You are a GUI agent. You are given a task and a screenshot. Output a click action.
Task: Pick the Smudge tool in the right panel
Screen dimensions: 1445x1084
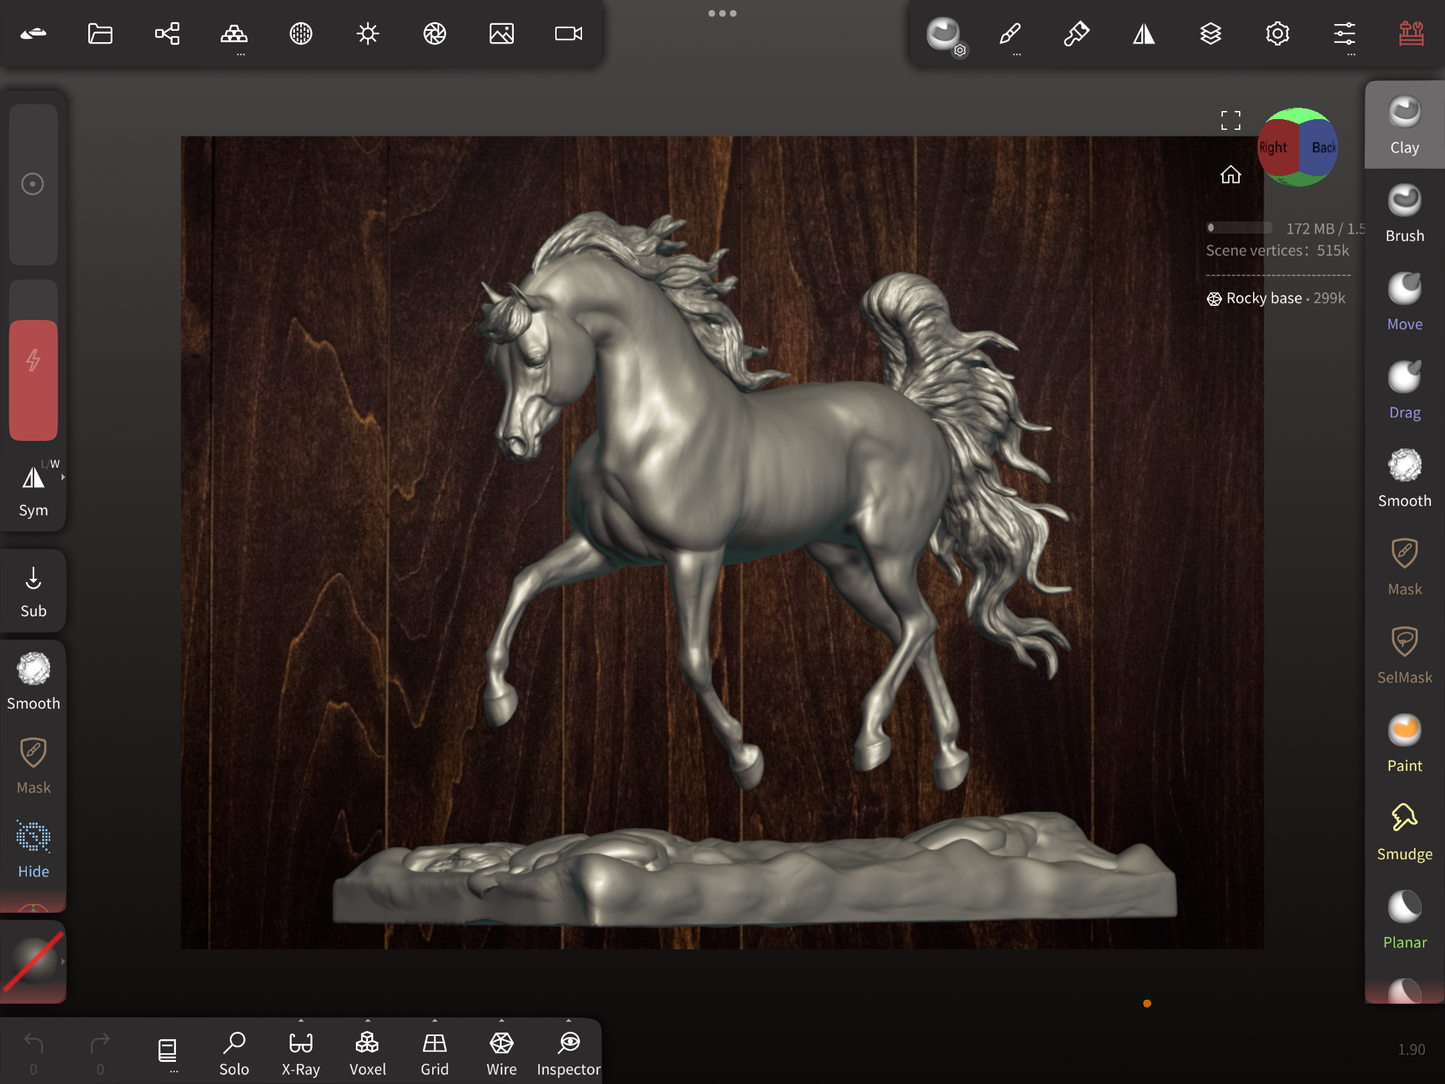pos(1404,832)
